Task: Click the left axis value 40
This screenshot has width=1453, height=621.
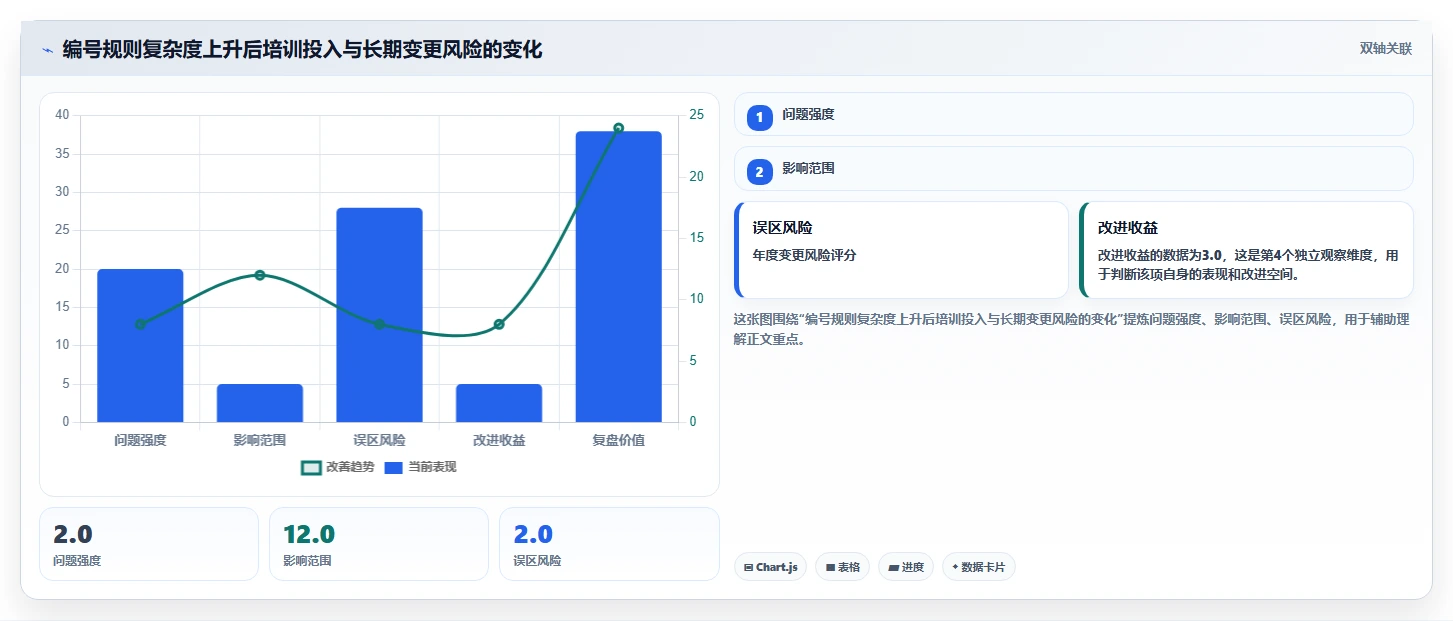Action: (x=62, y=115)
